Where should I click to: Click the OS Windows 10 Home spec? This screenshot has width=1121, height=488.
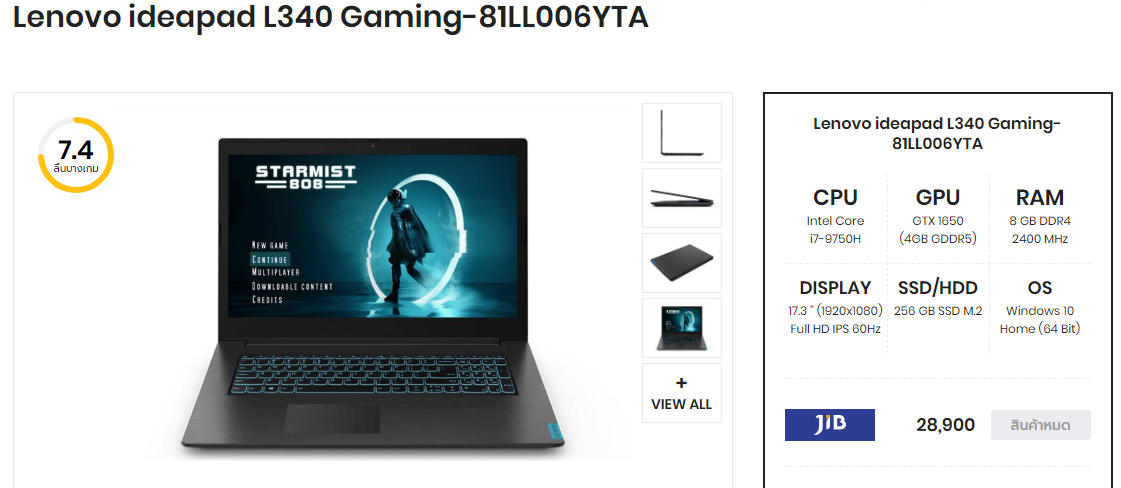1040,307
